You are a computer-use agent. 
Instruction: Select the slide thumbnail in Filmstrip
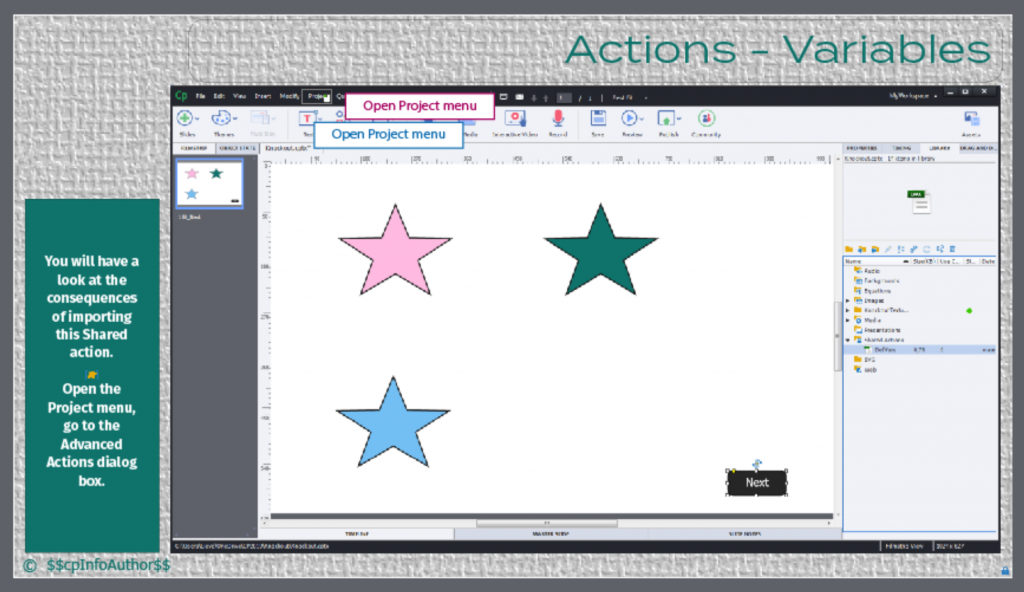209,183
